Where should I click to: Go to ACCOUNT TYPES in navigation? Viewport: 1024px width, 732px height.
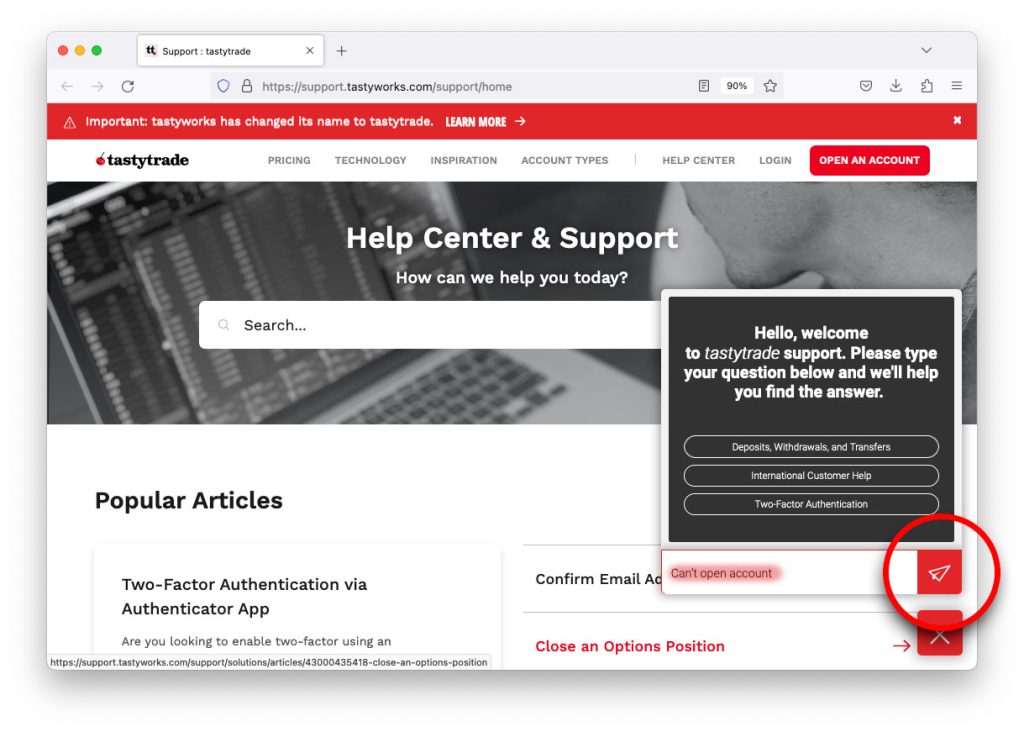pos(564,161)
